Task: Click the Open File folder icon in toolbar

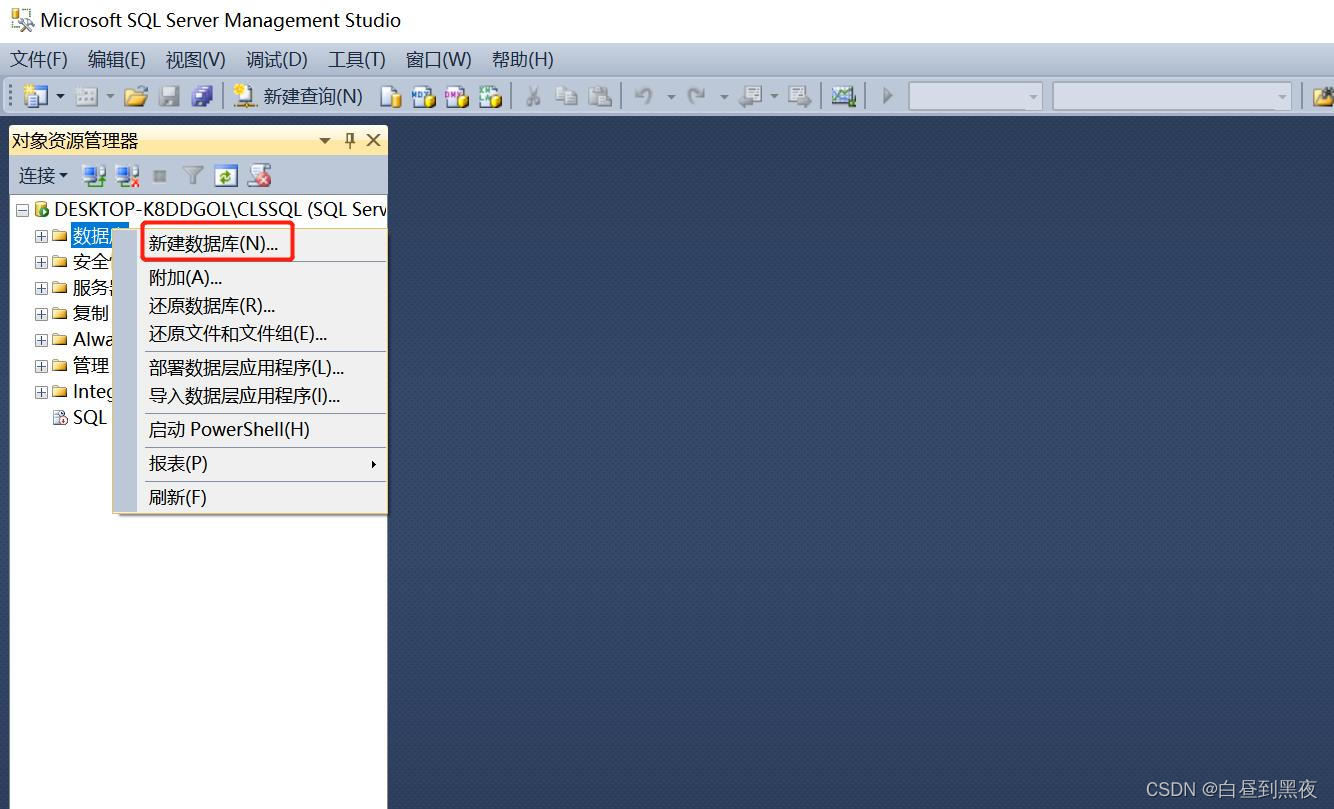Action: (136, 96)
